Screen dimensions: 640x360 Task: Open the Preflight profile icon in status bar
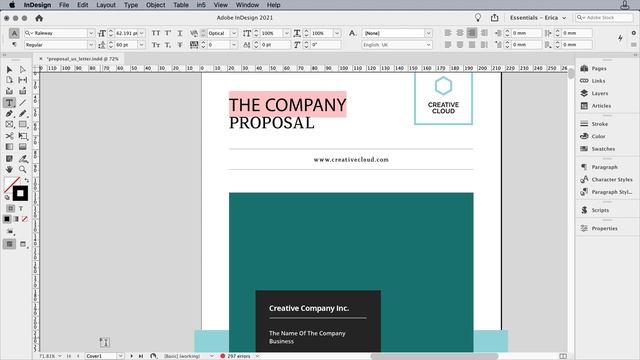pyautogui.click(x=153, y=356)
